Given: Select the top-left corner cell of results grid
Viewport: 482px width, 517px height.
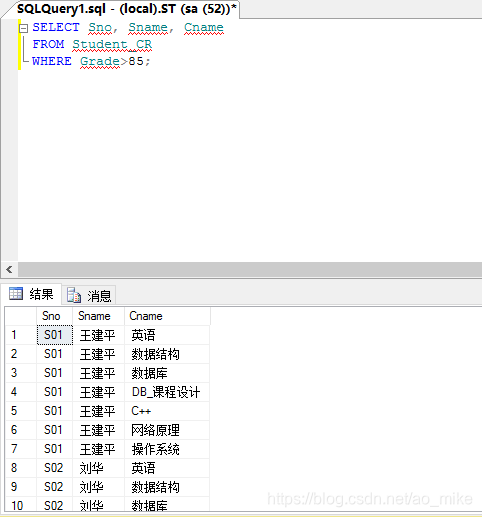Looking at the screenshot, I should 21,316.
